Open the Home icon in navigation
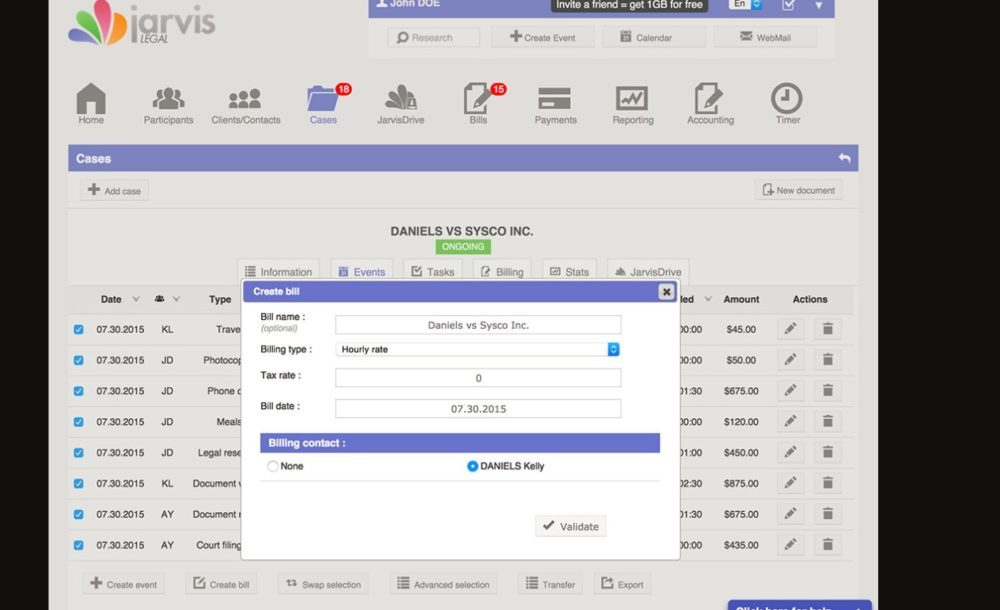The height and width of the screenshot is (610, 1000). (x=91, y=100)
